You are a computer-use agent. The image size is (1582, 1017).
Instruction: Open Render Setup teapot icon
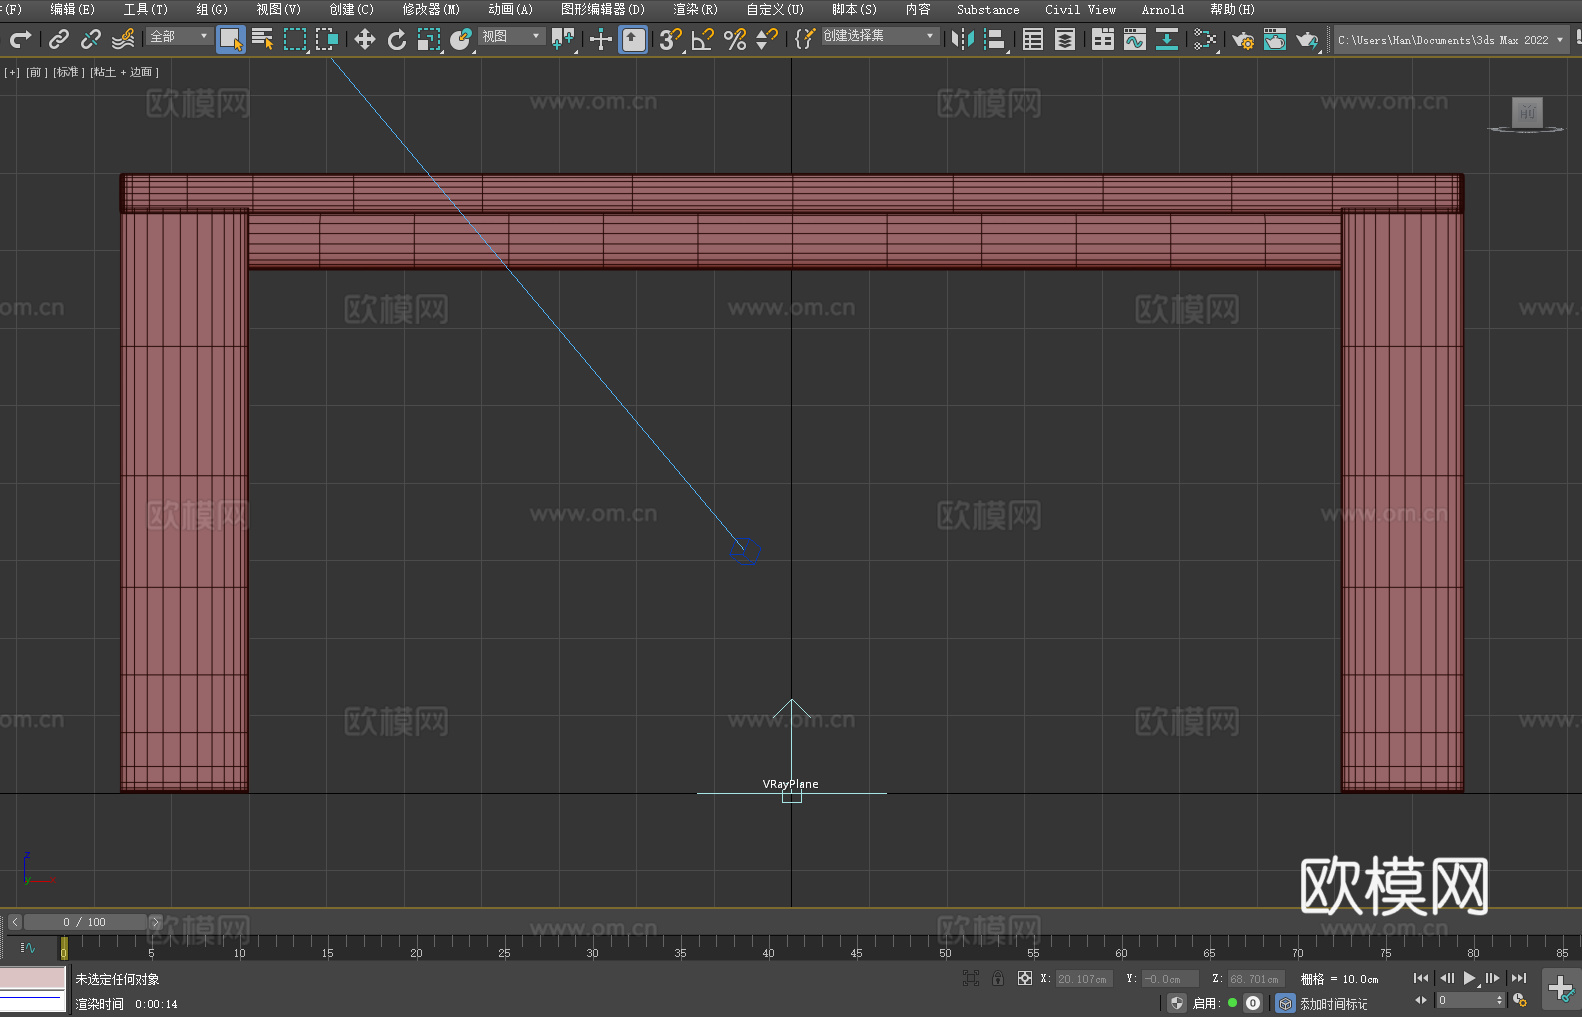1243,39
